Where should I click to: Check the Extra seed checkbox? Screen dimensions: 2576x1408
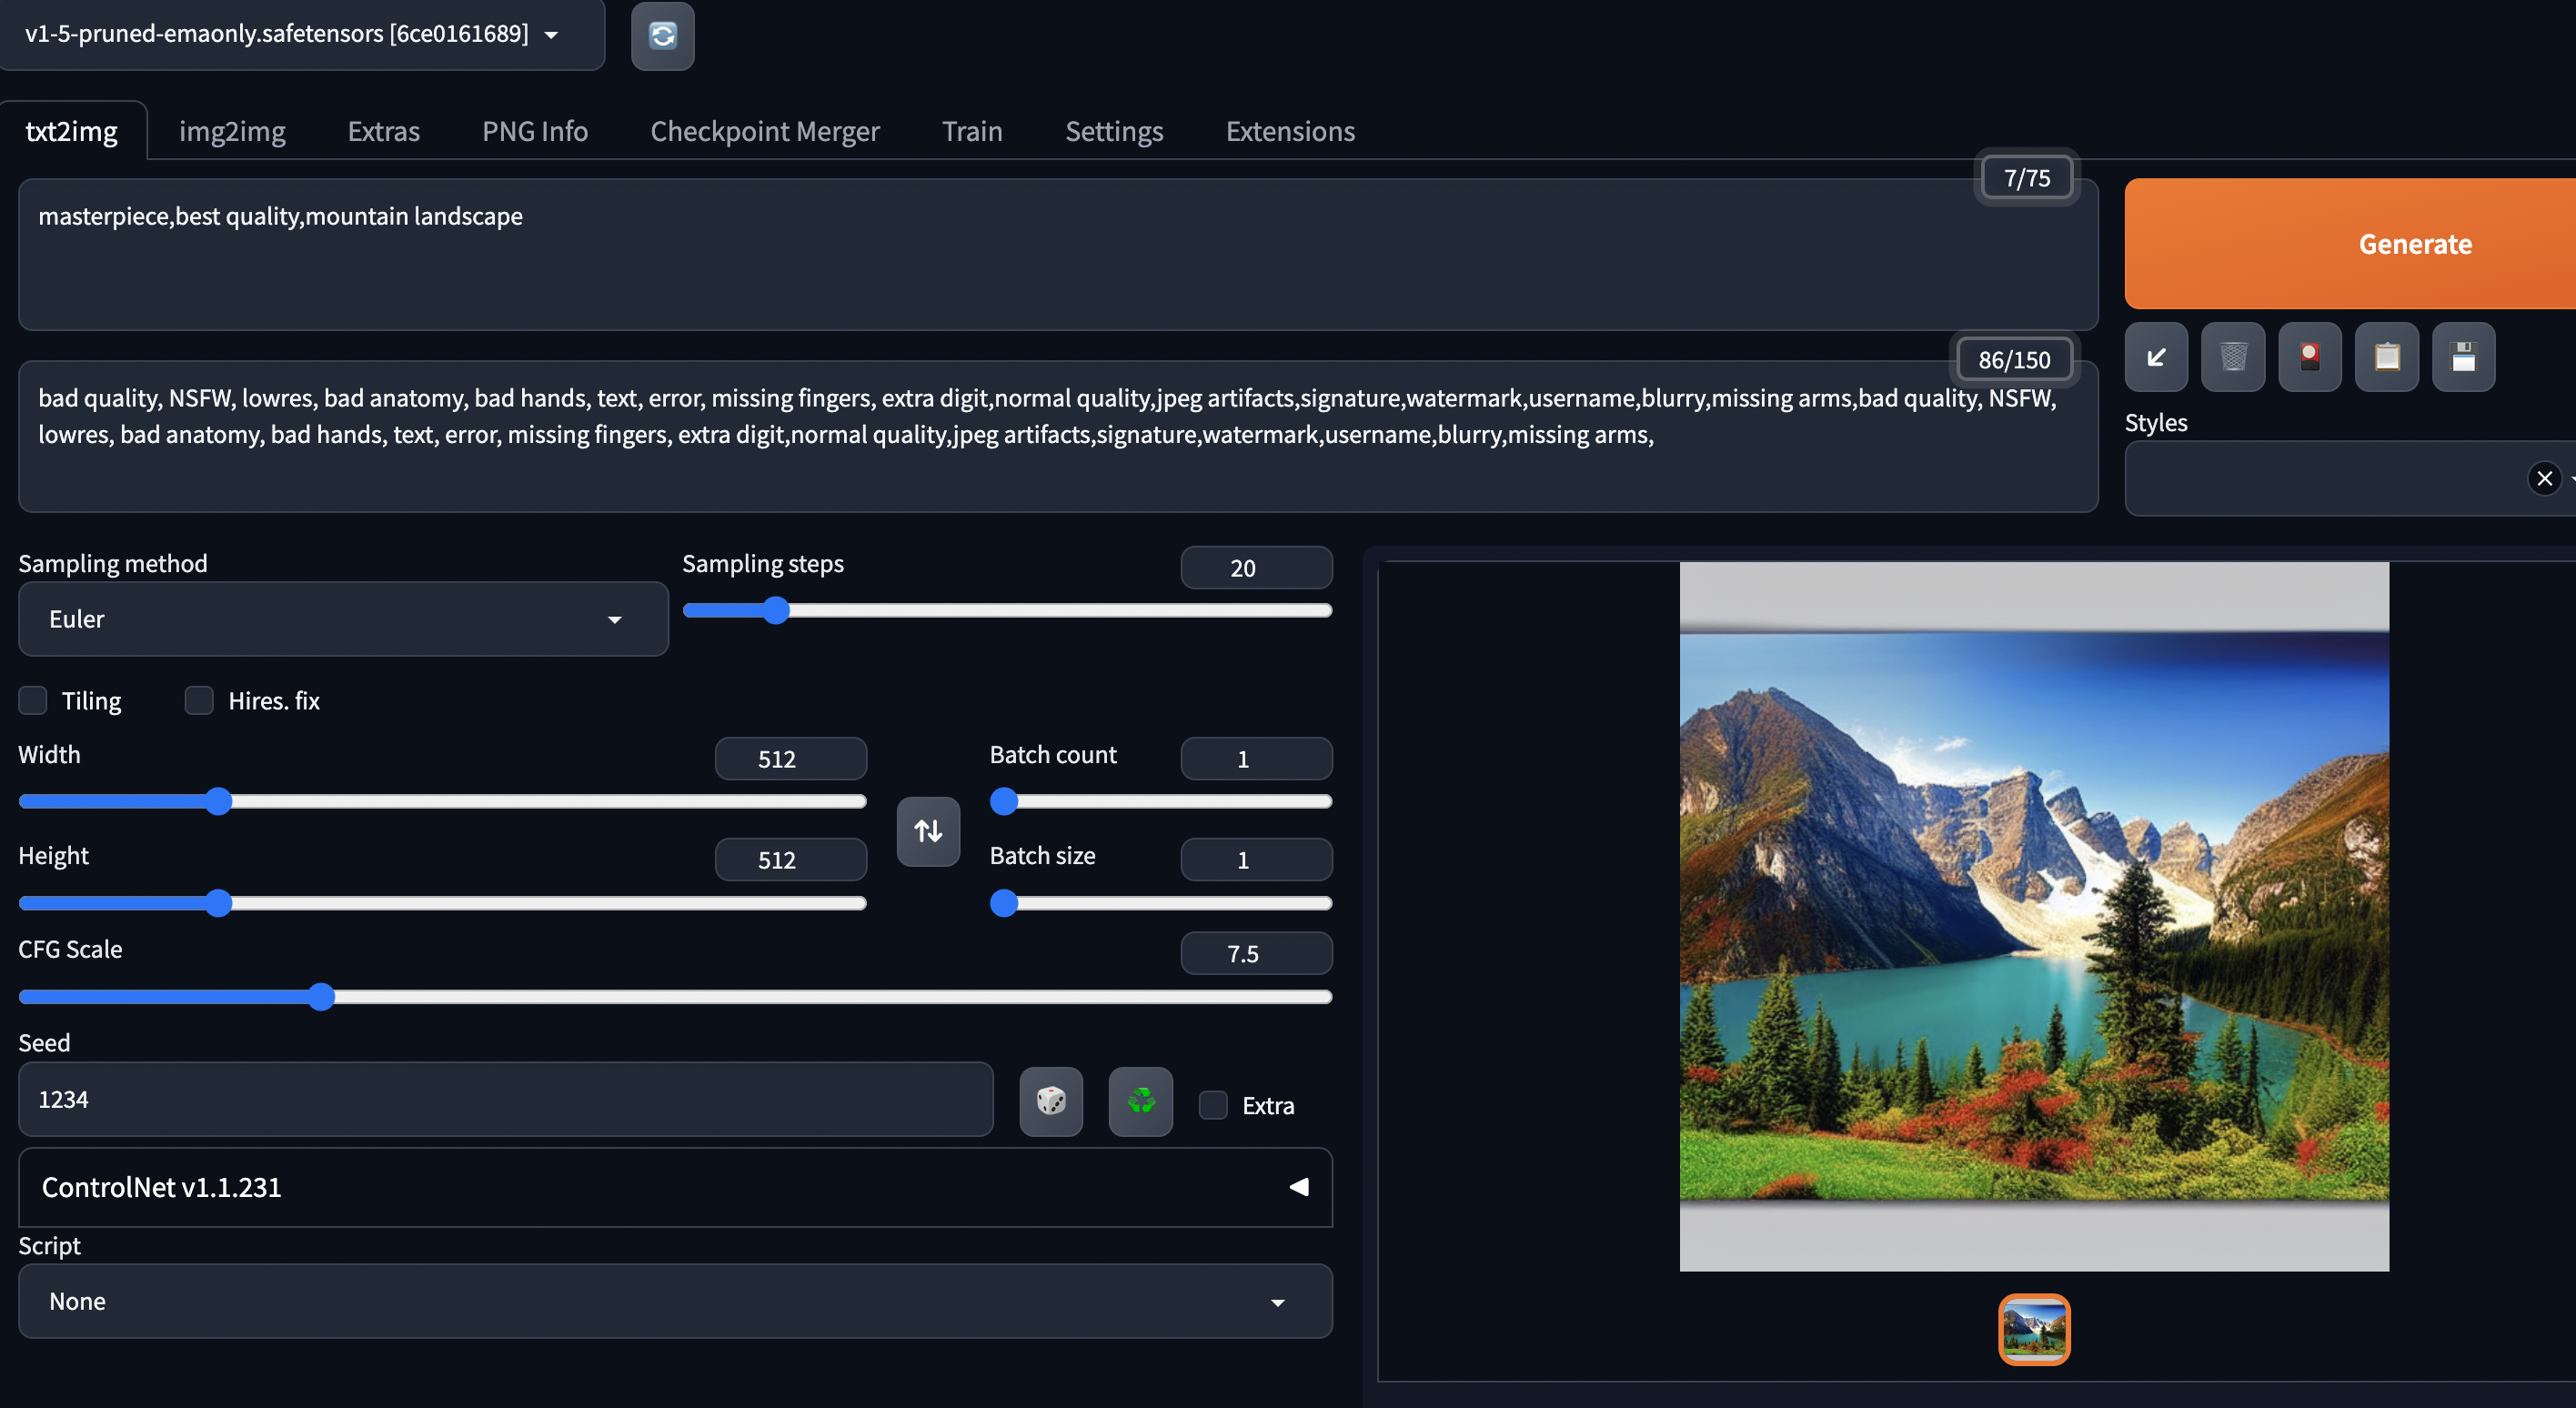click(1213, 1105)
